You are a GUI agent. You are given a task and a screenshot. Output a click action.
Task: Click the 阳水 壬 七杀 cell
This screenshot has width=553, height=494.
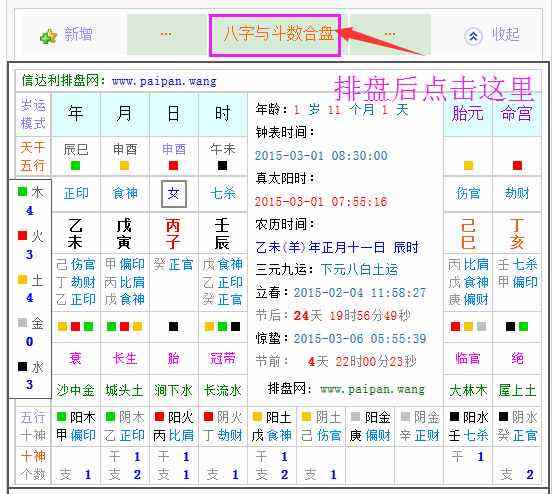pos(468,427)
